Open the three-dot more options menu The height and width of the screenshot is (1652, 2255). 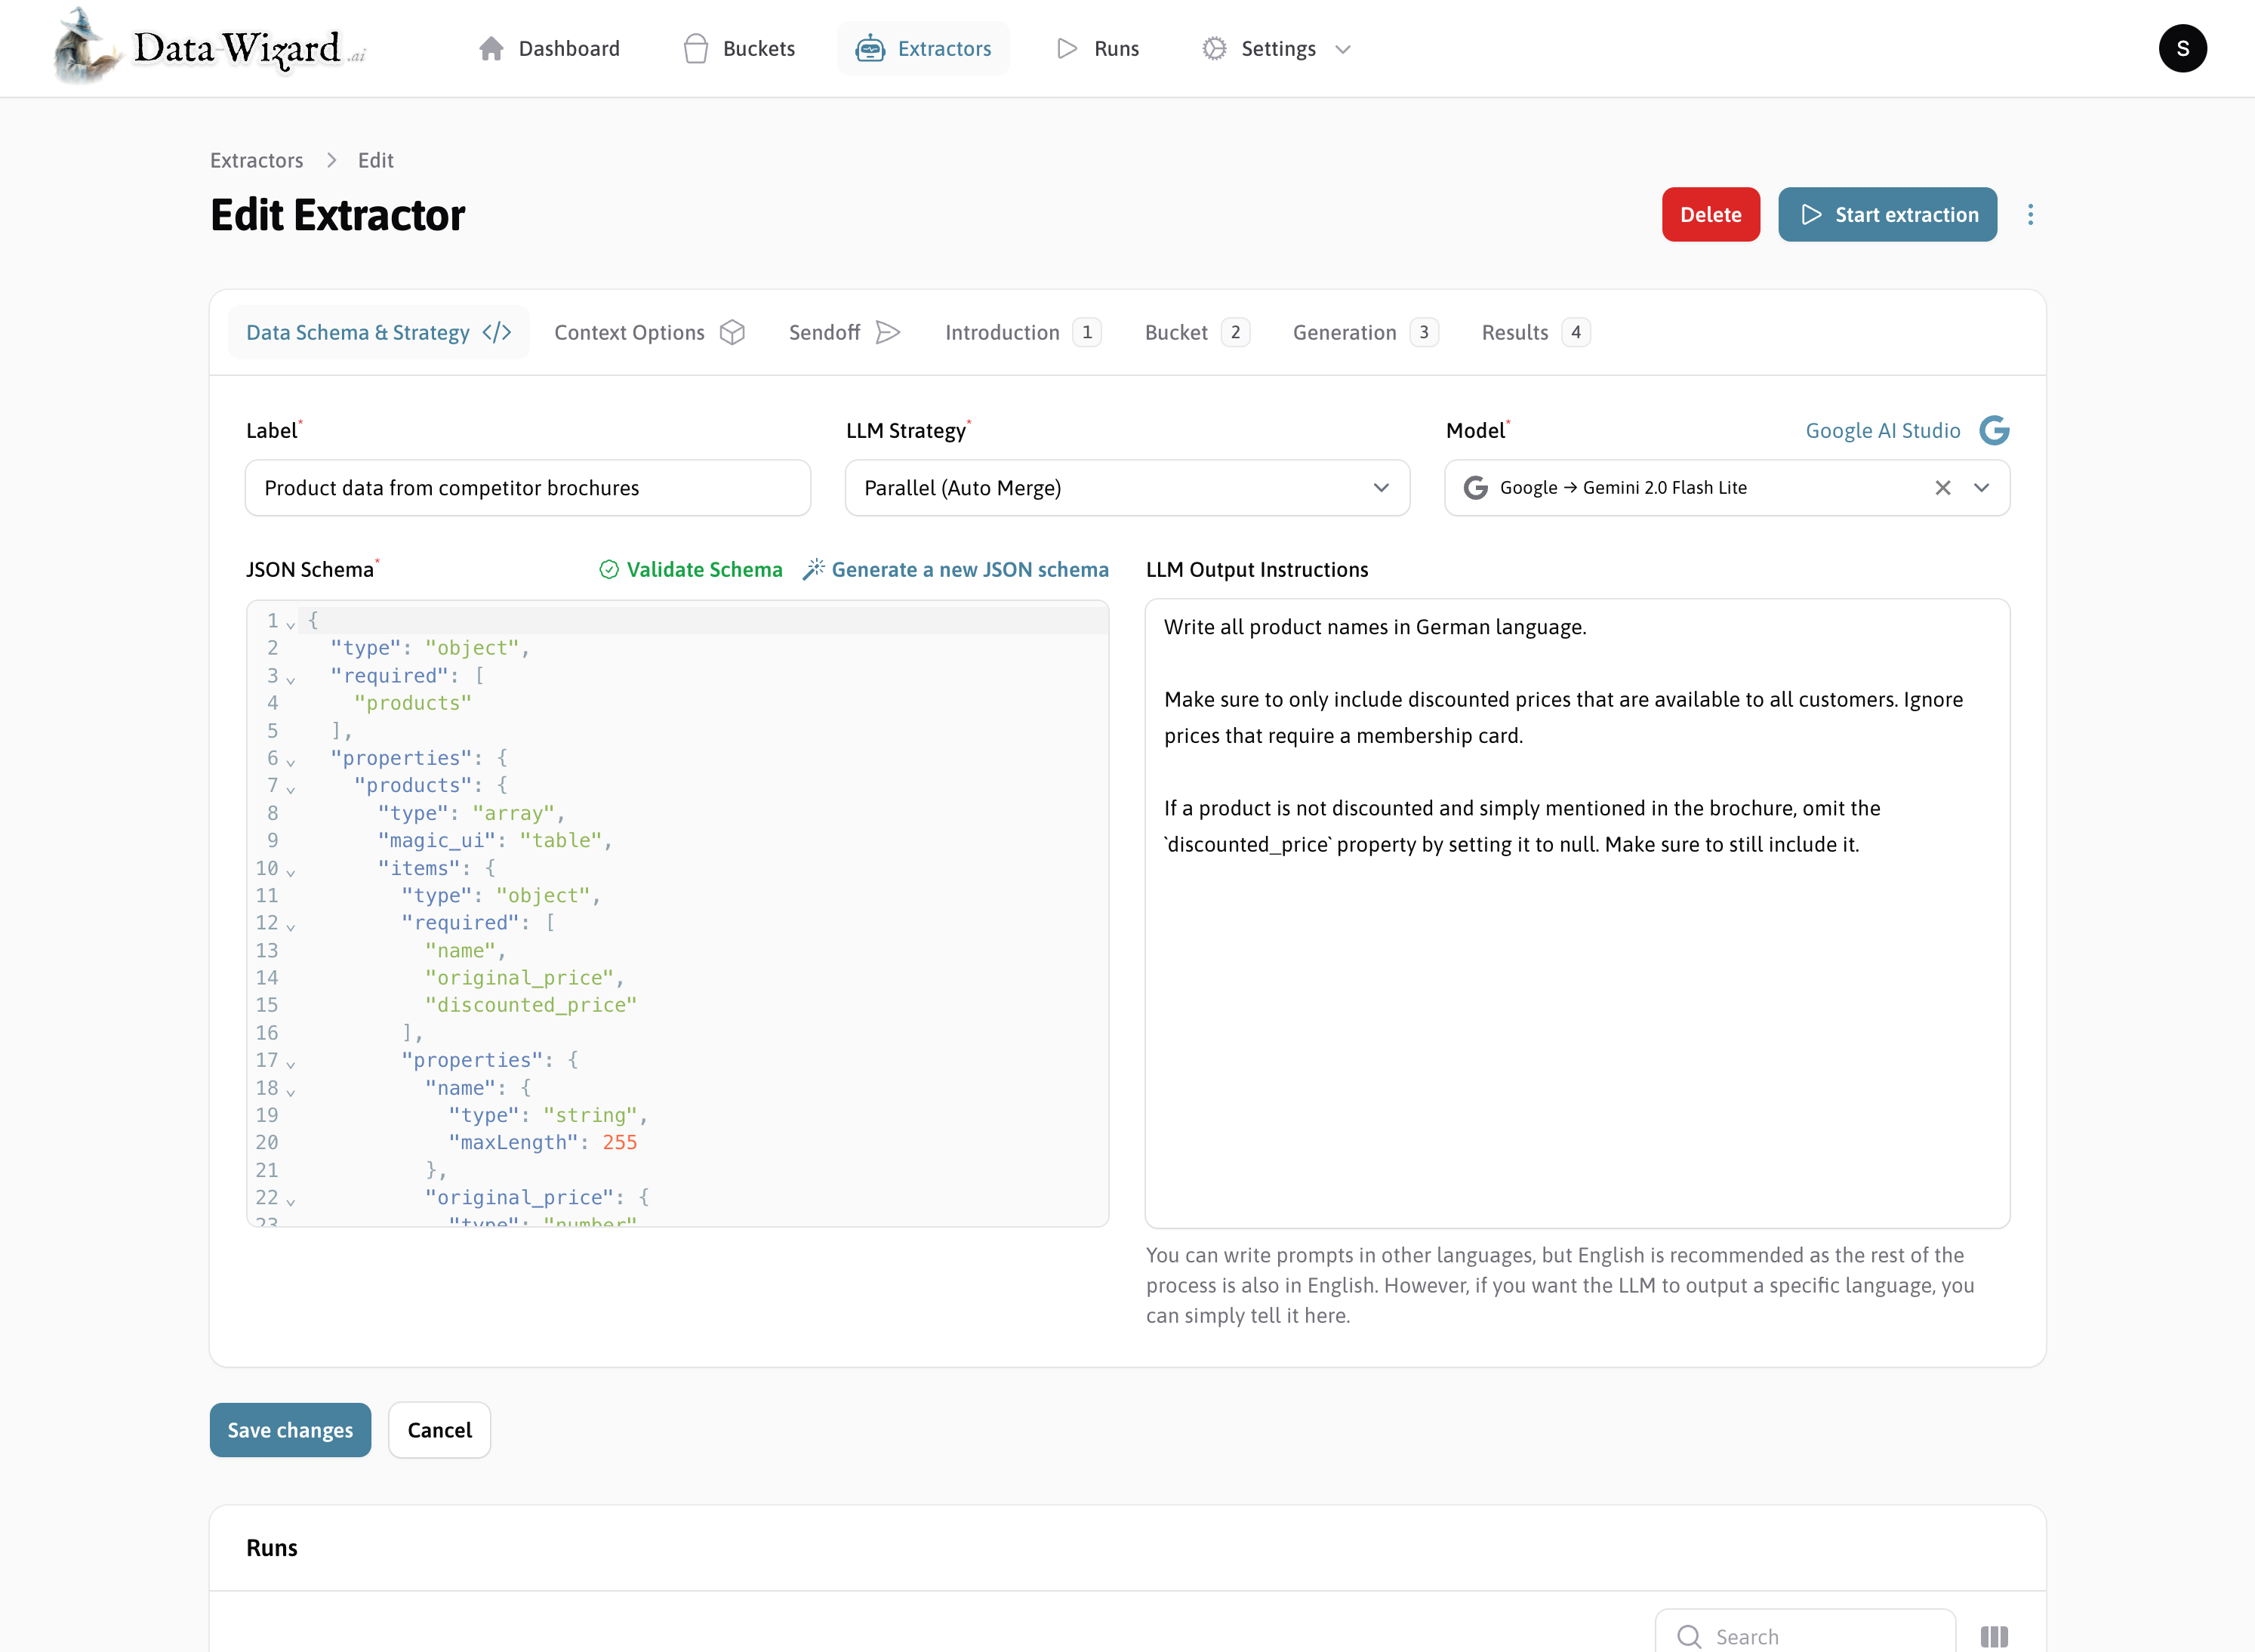tap(2030, 215)
